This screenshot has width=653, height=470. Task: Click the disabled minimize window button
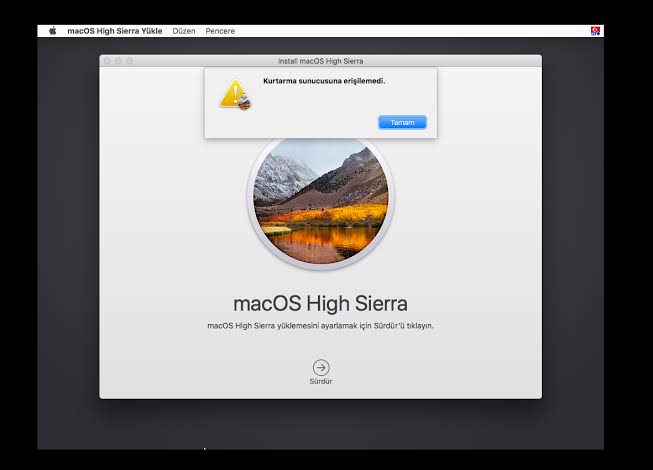pyautogui.click(x=118, y=61)
